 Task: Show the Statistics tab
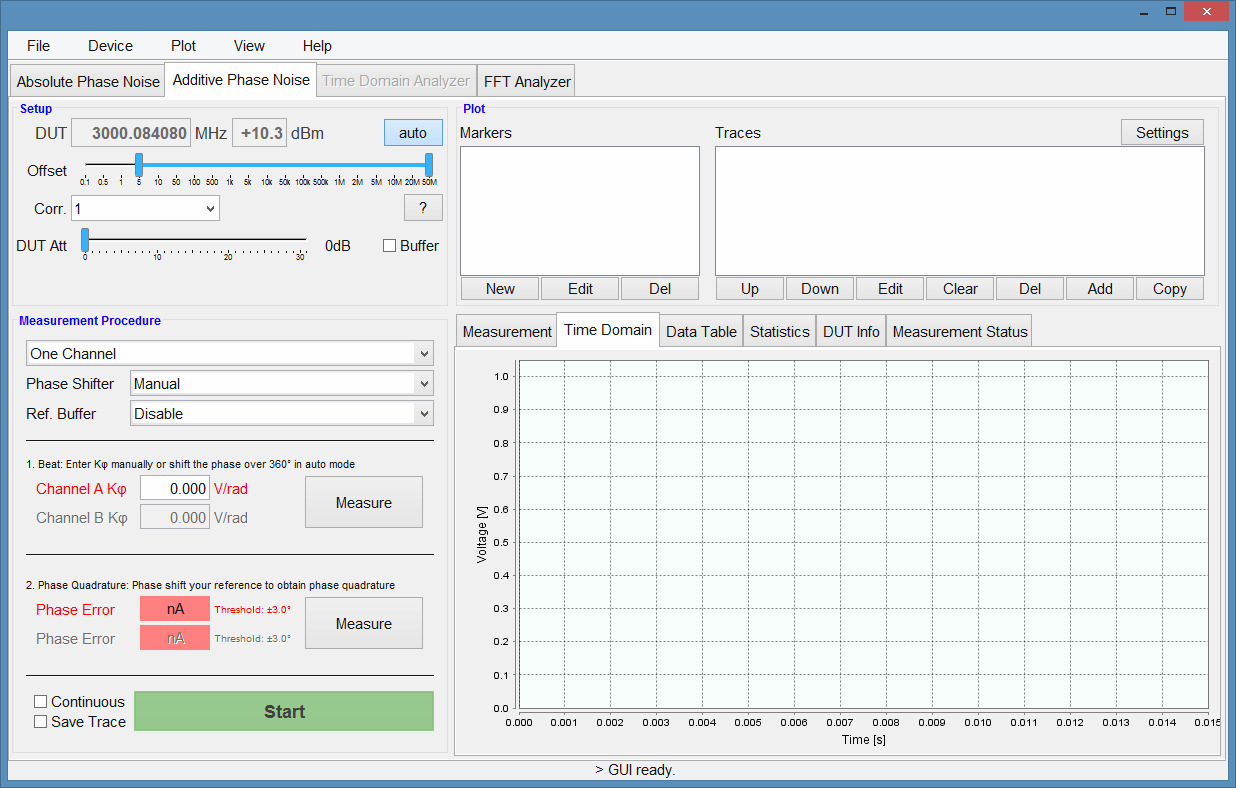point(780,332)
